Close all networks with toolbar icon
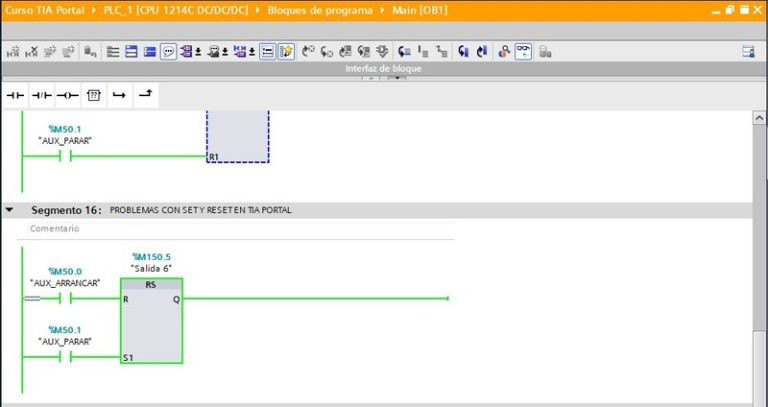This screenshot has height=407, width=768. (150, 51)
